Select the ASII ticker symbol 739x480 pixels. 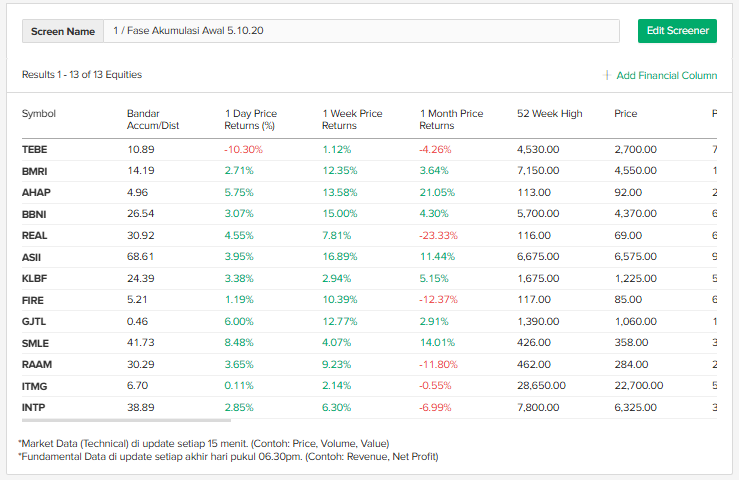coord(31,257)
